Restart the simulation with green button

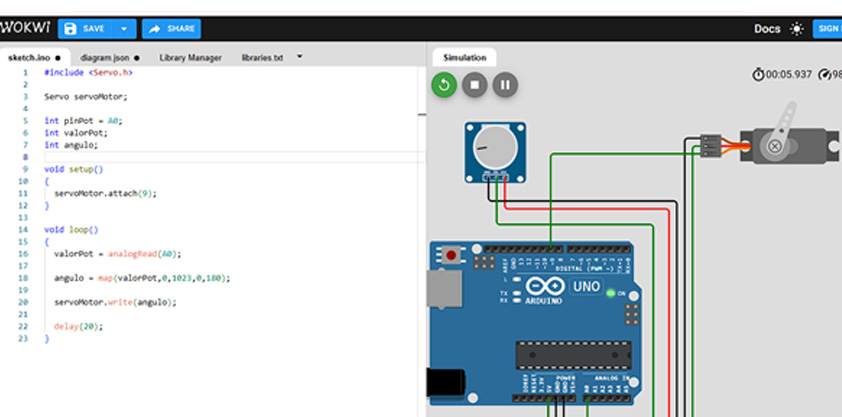(x=444, y=85)
